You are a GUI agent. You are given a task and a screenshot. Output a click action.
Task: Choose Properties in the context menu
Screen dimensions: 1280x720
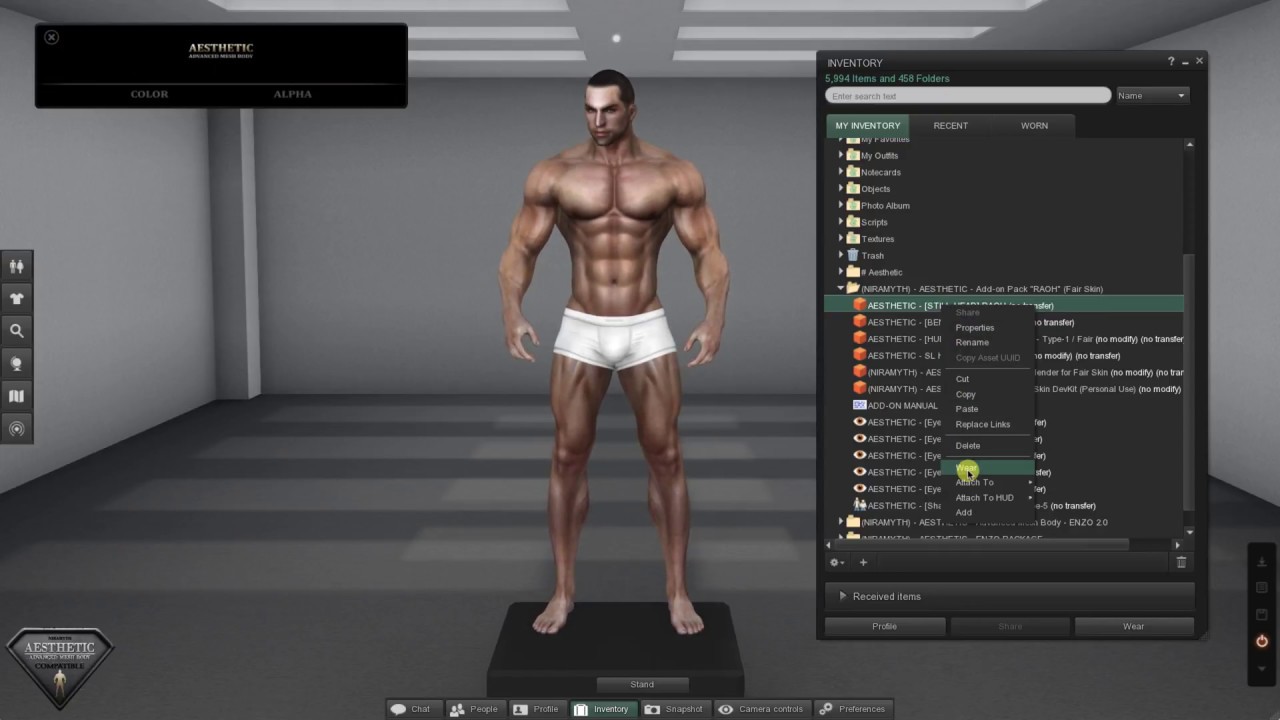click(x=975, y=328)
